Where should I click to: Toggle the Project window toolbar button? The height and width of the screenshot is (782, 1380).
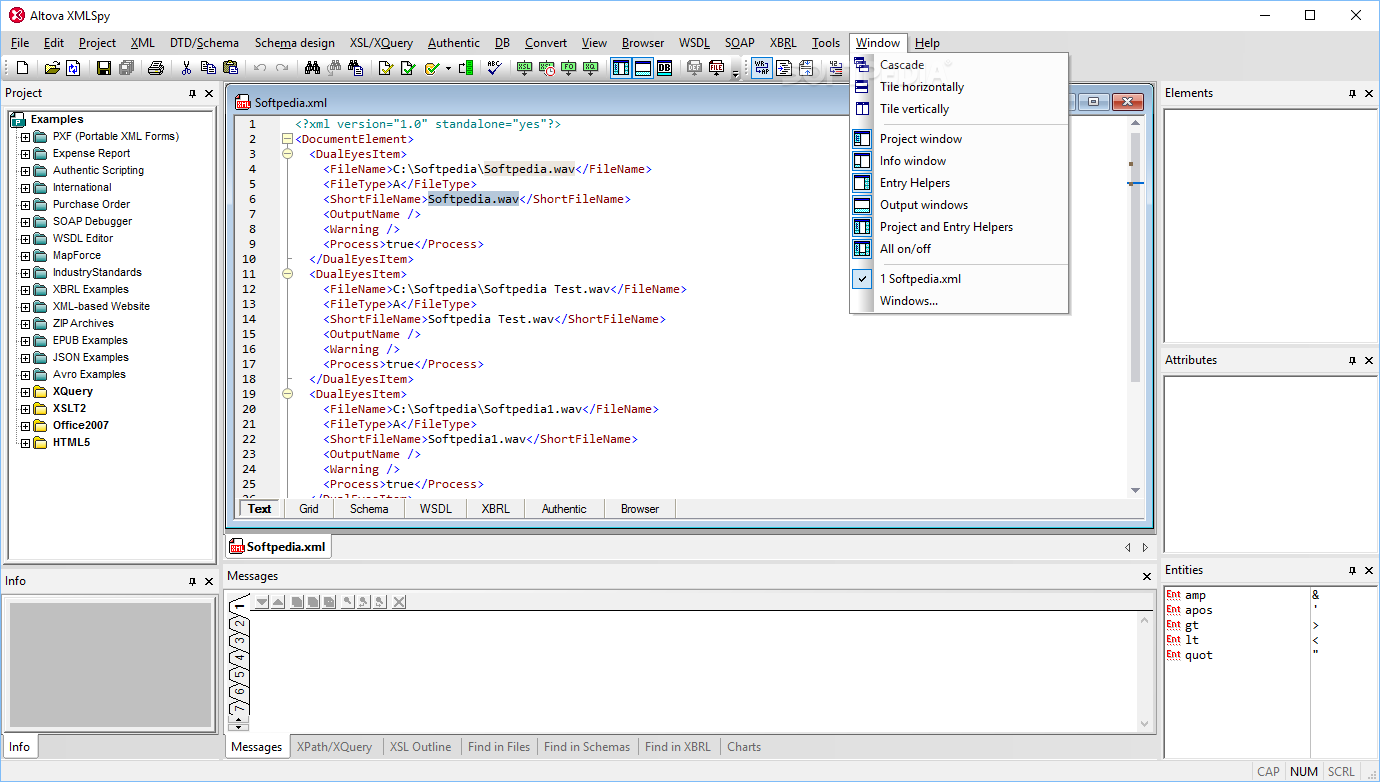tap(620, 68)
